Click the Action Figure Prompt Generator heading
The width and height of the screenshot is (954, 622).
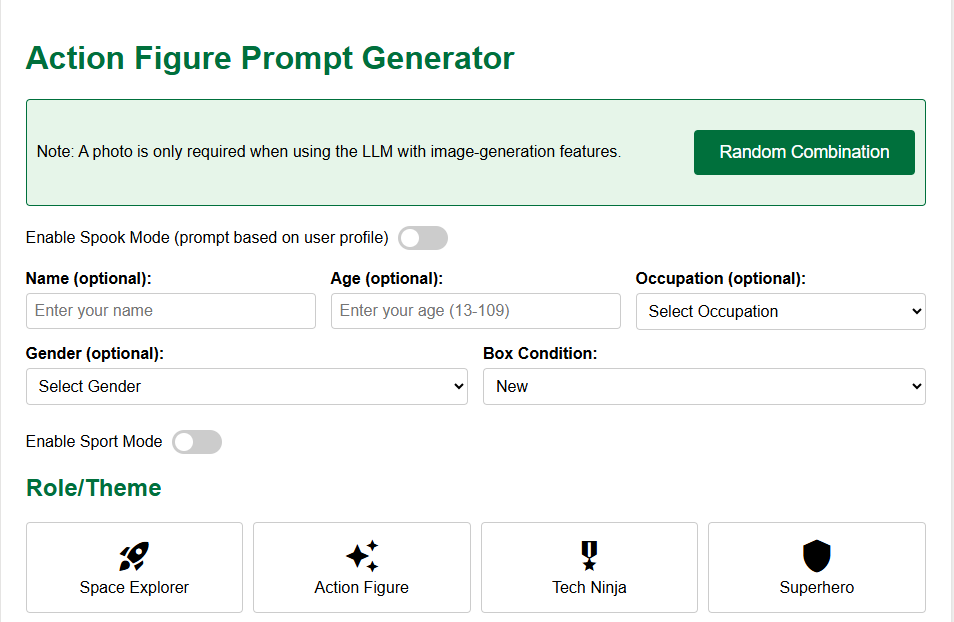[270, 58]
